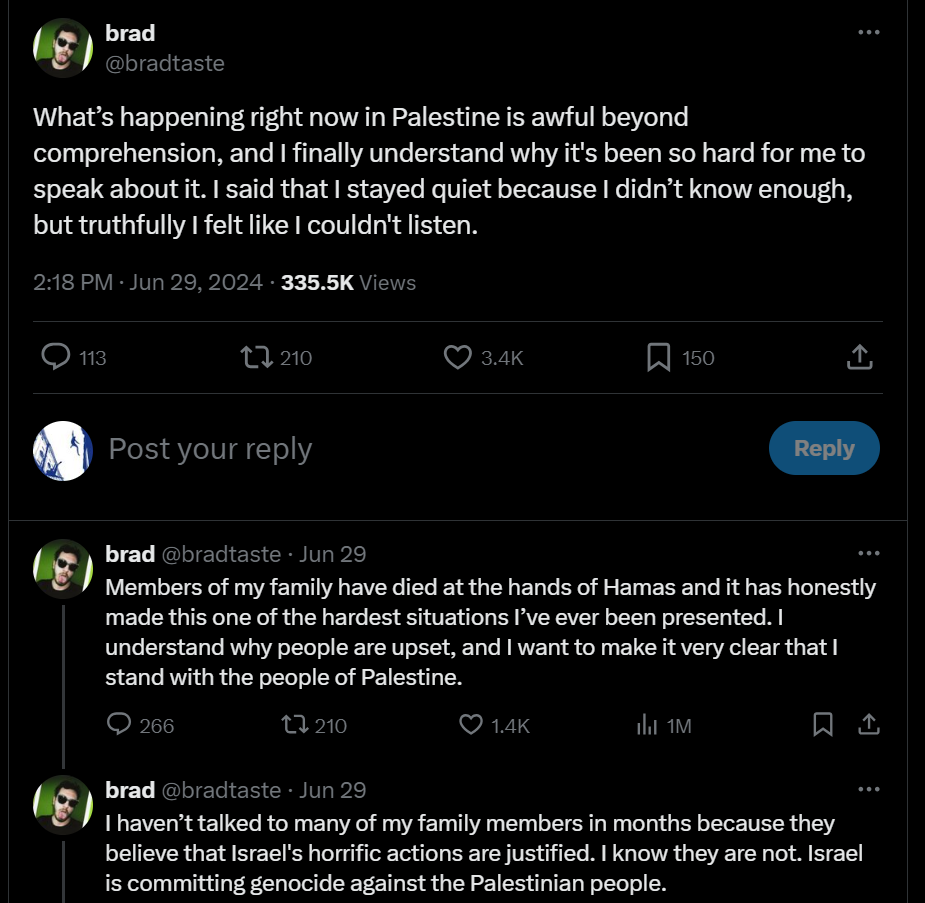
Task: Click the blue Reply button
Action: pyautogui.click(x=824, y=448)
